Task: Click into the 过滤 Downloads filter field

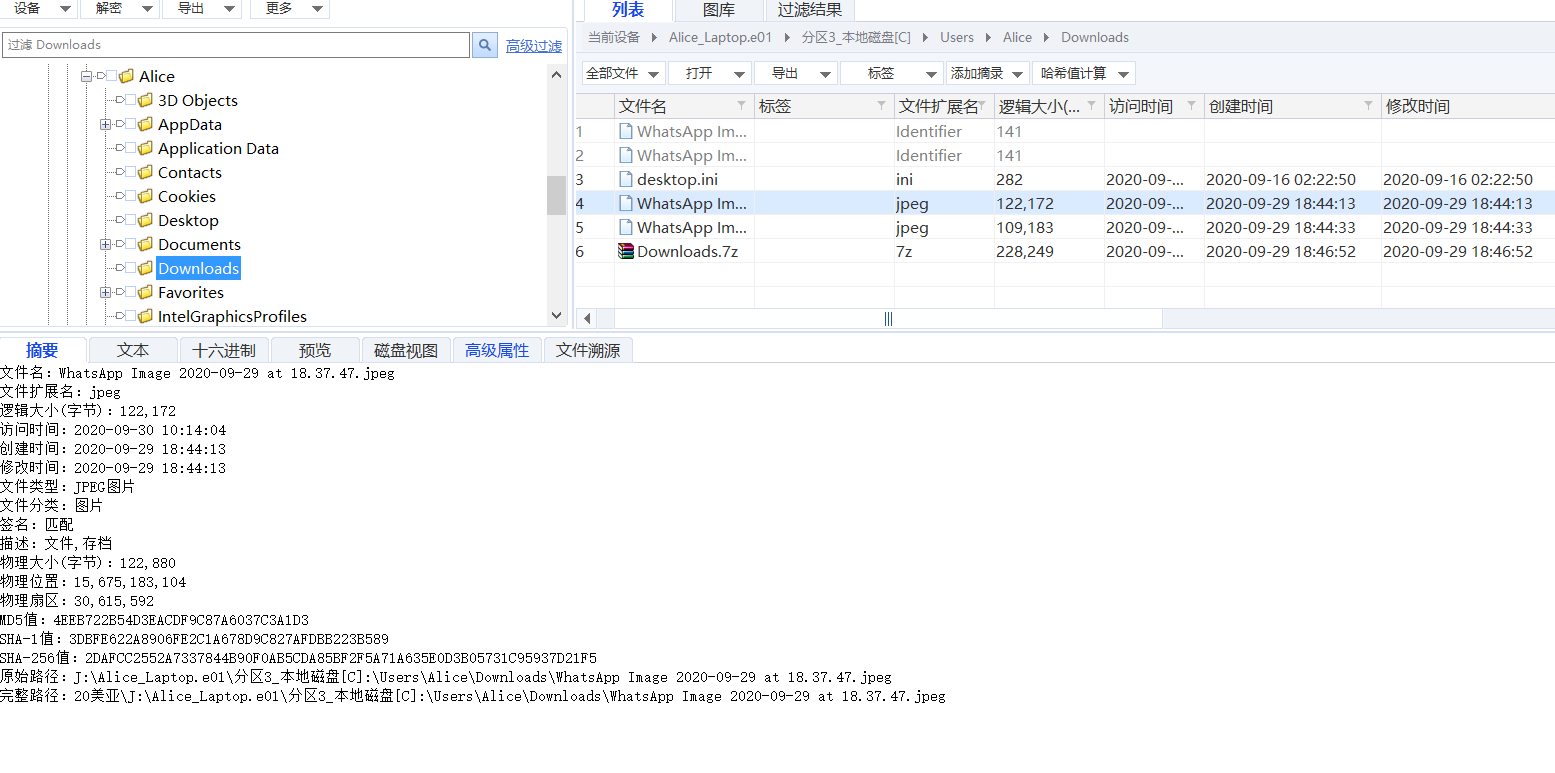Action: click(x=236, y=45)
